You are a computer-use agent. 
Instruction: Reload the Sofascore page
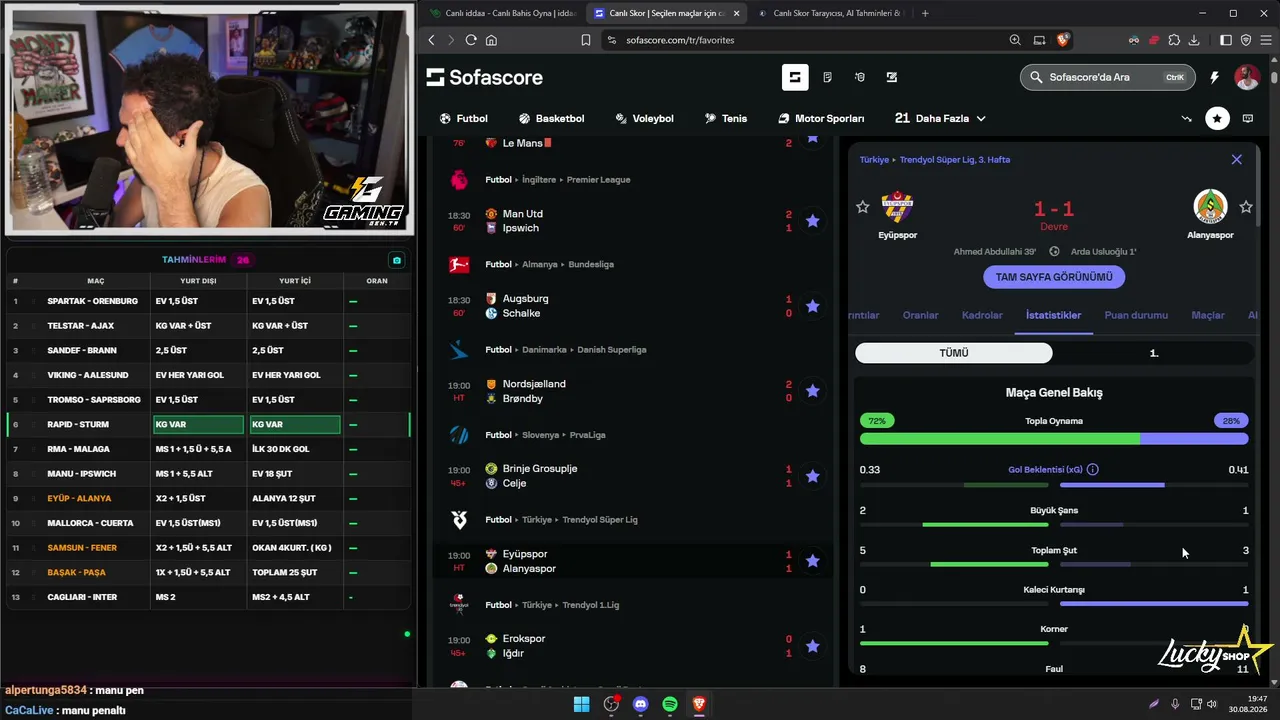469,40
